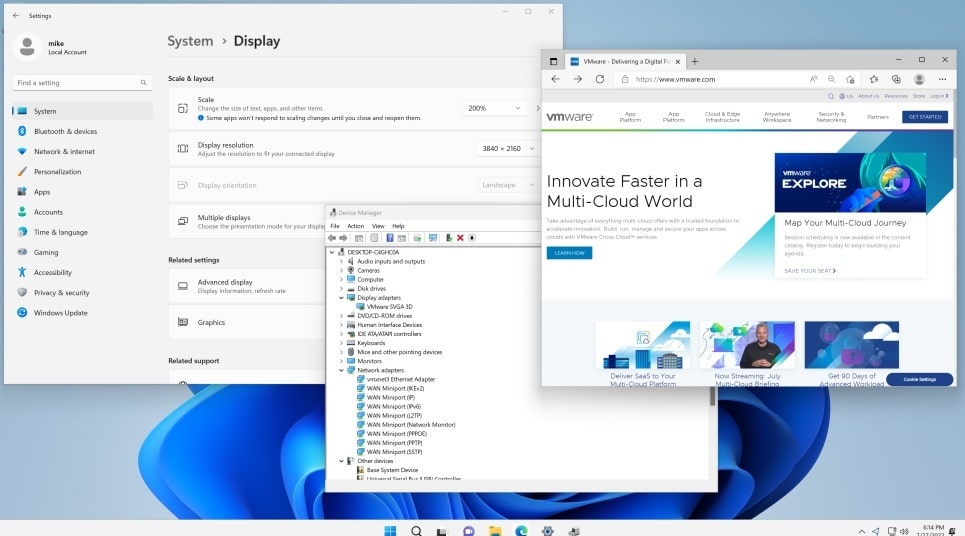Image resolution: width=965 pixels, height=536 pixels.
Task: Open Device Manager View menu
Action: (x=378, y=226)
